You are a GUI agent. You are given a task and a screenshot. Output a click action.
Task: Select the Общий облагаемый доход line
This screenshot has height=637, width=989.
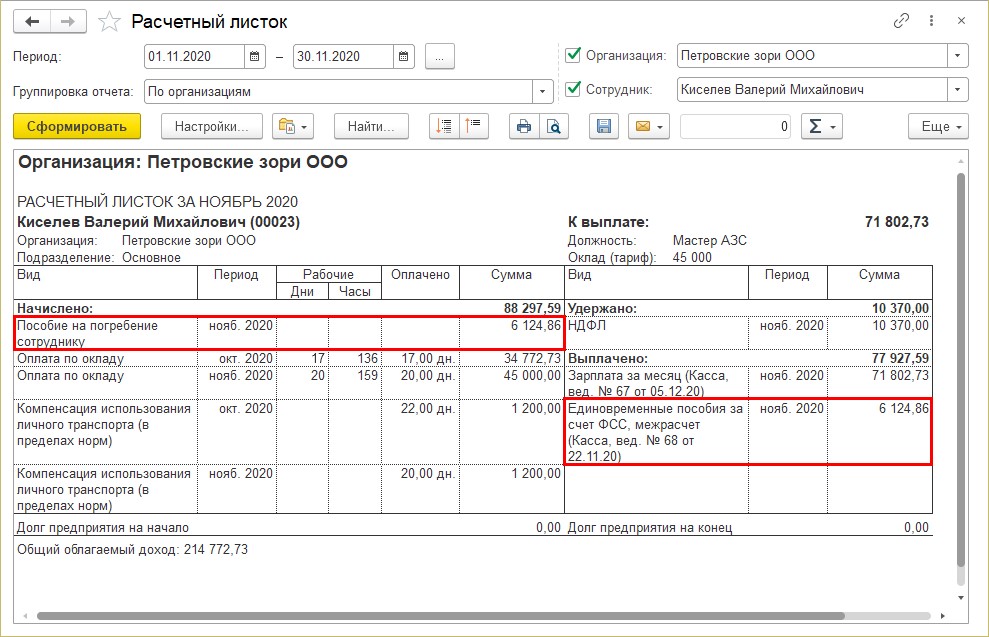[132, 549]
